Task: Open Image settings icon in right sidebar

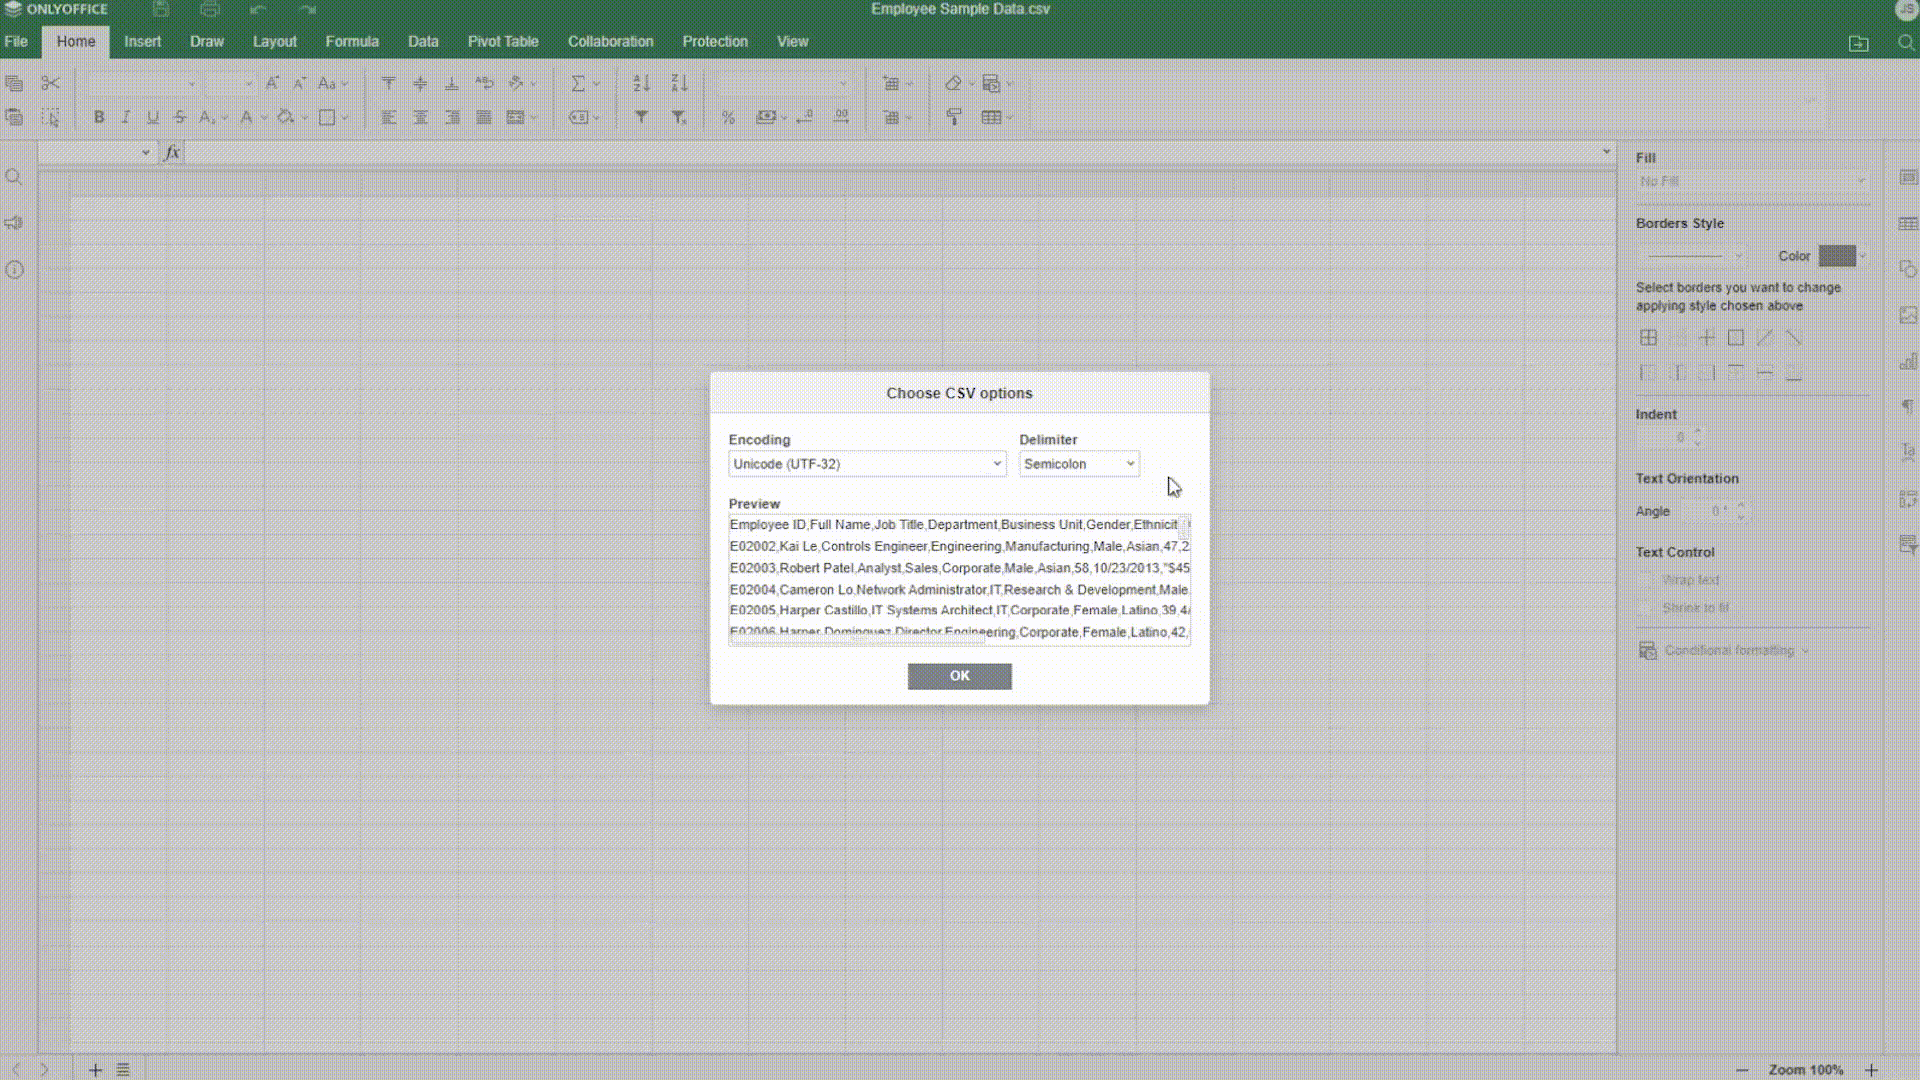Action: click(x=1908, y=315)
